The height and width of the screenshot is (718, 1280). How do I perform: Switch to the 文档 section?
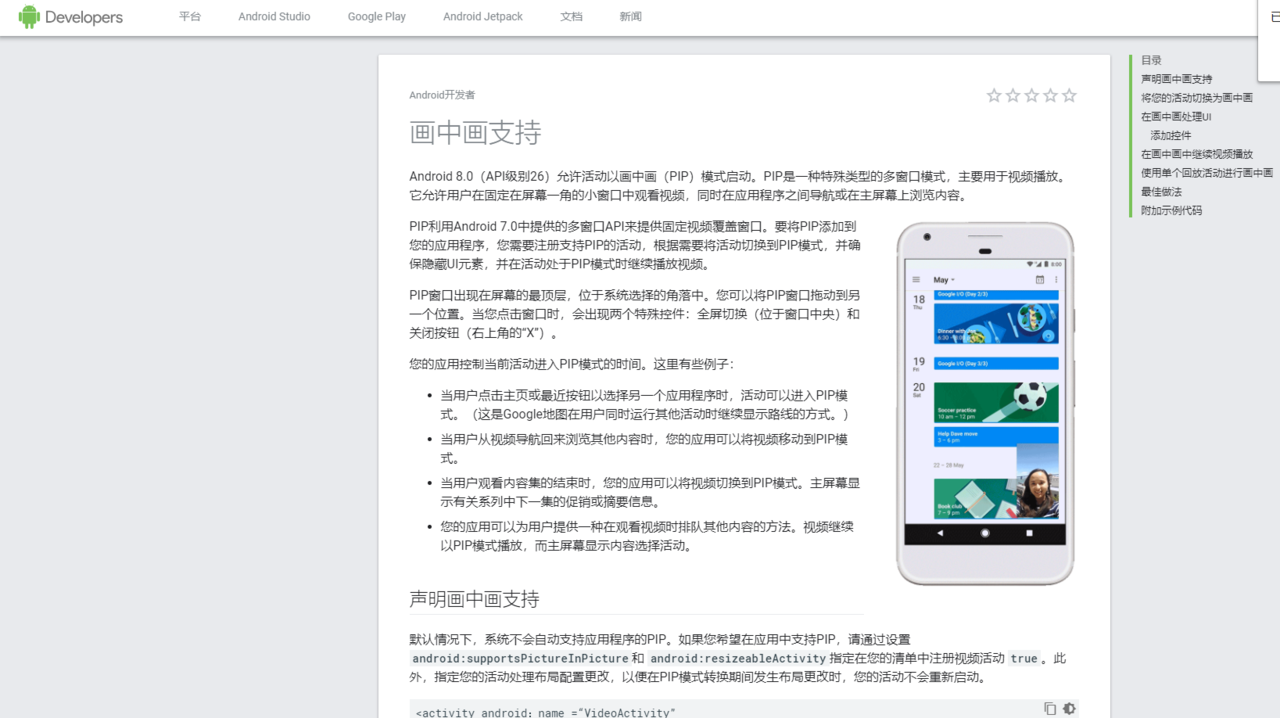[x=571, y=16]
